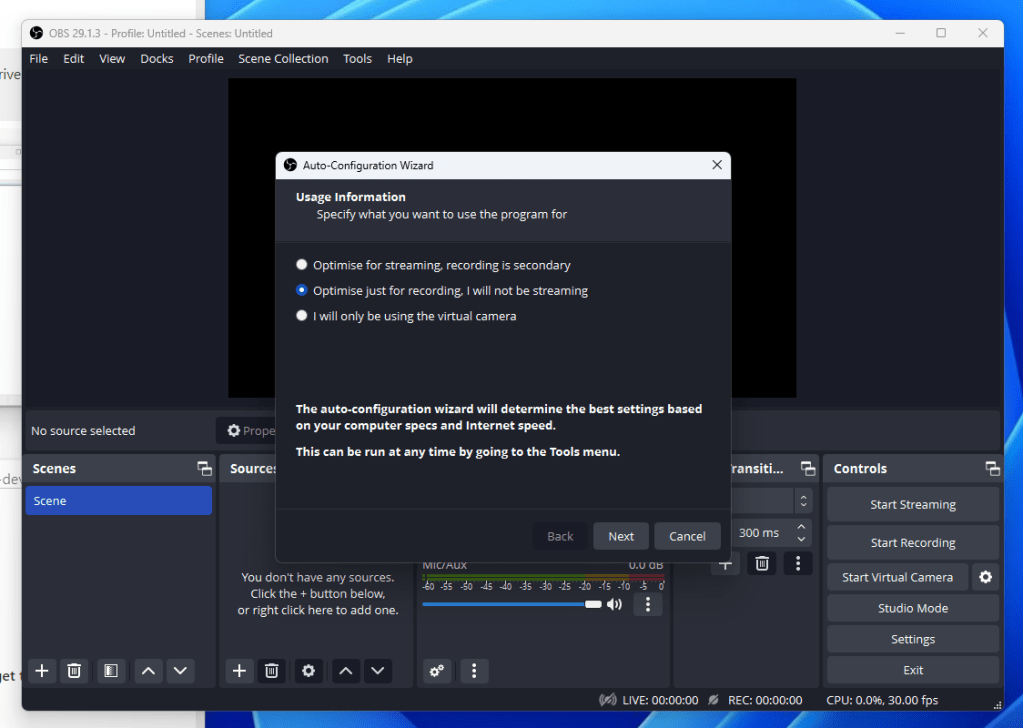The width and height of the screenshot is (1023, 728).
Task: Start the Virtual Camera
Action: (x=897, y=577)
